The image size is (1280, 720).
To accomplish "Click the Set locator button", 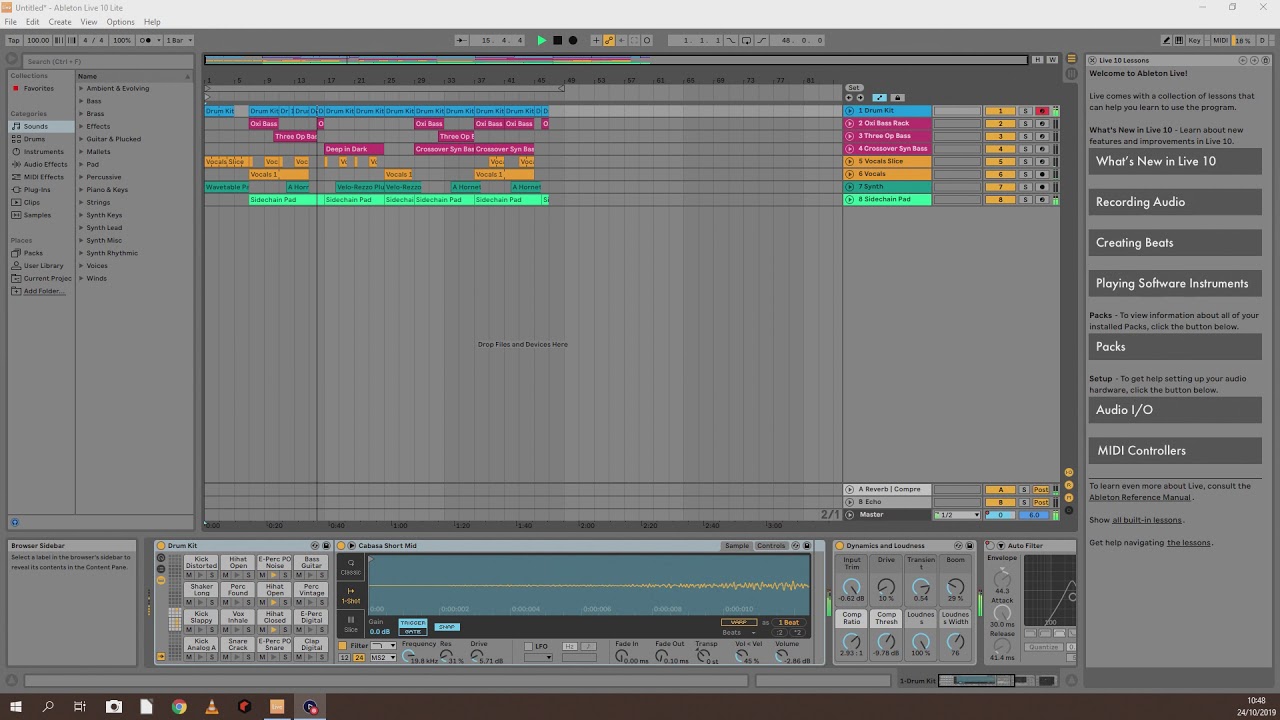I will pyautogui.click(x=853, y=88).
